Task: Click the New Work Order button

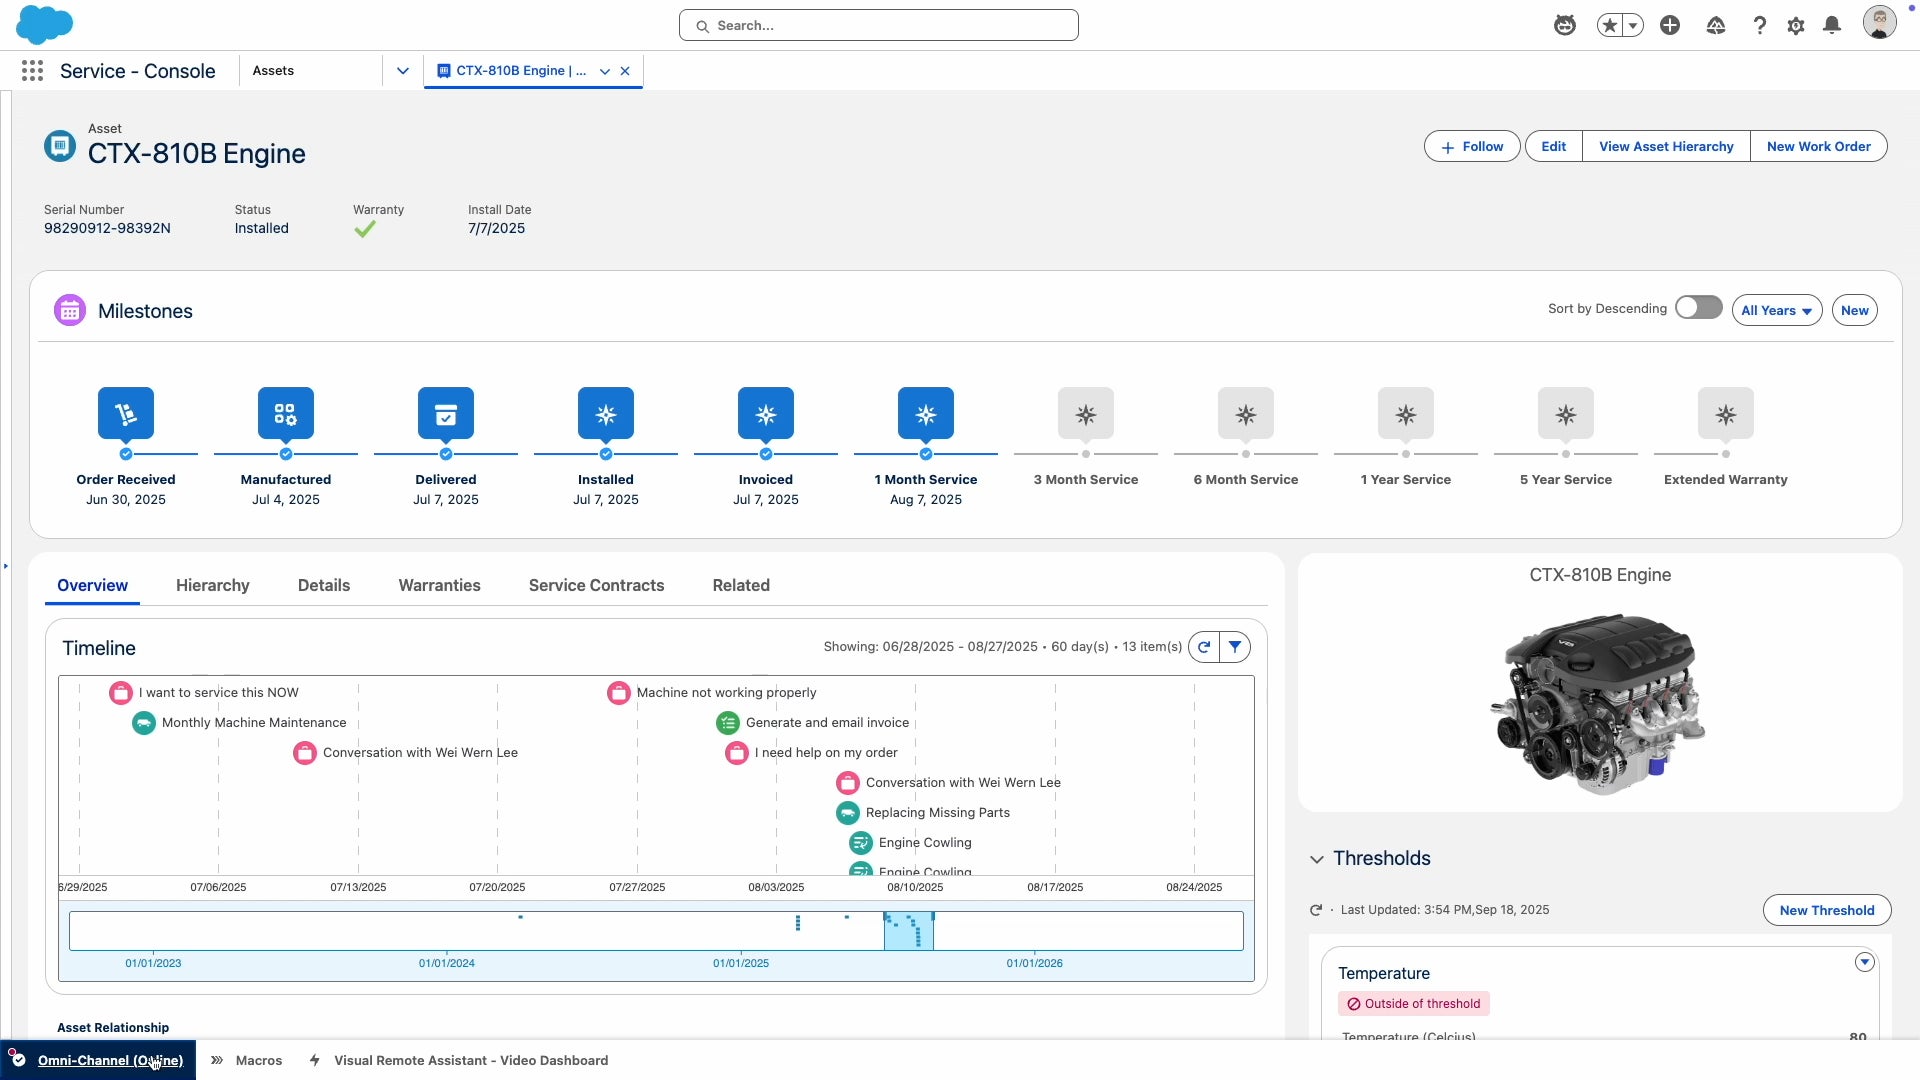Action: coord(1818,146)
